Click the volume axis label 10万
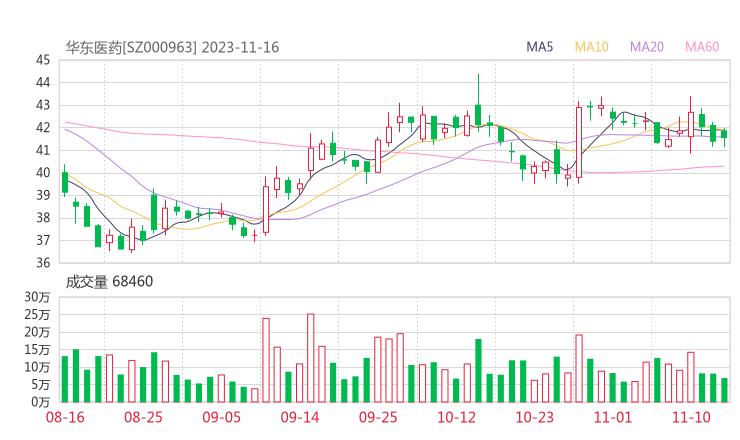740x440 pixels. pos(37,367)
